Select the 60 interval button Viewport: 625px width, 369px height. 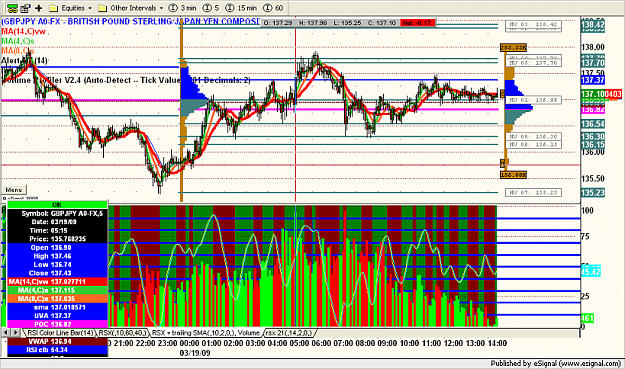click(x=273, y=8)
